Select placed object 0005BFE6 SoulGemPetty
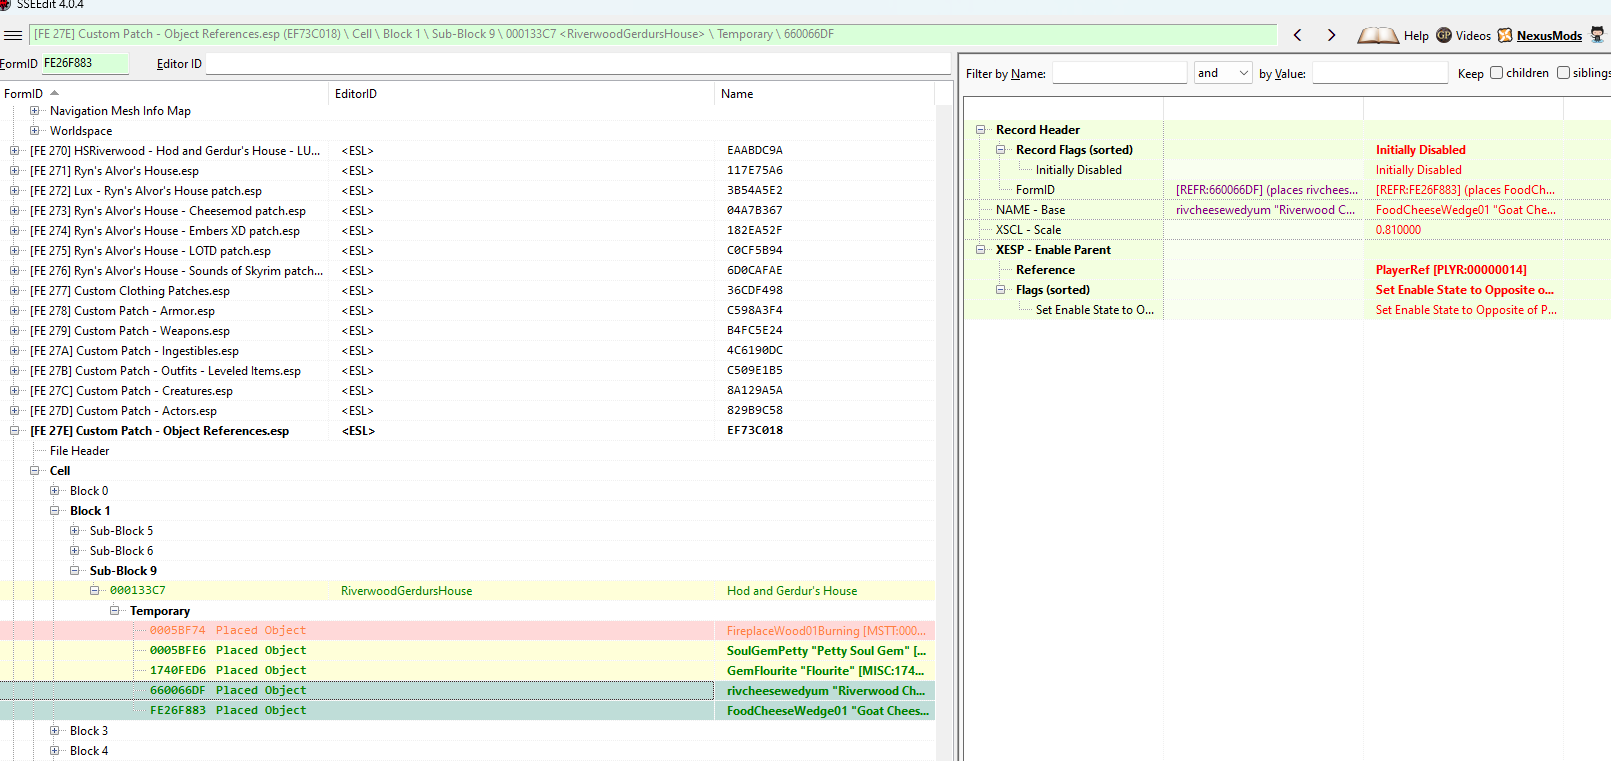 tap(467, 651)
